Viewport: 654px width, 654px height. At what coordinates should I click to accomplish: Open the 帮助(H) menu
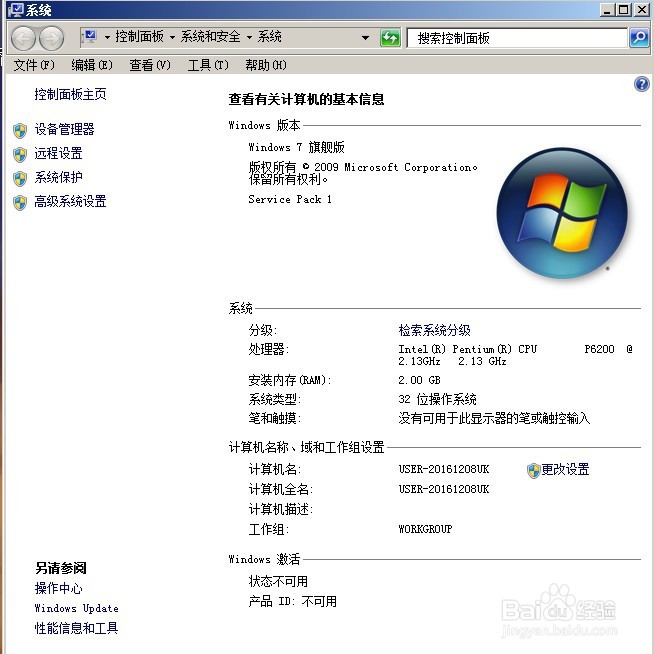[266, 65]
